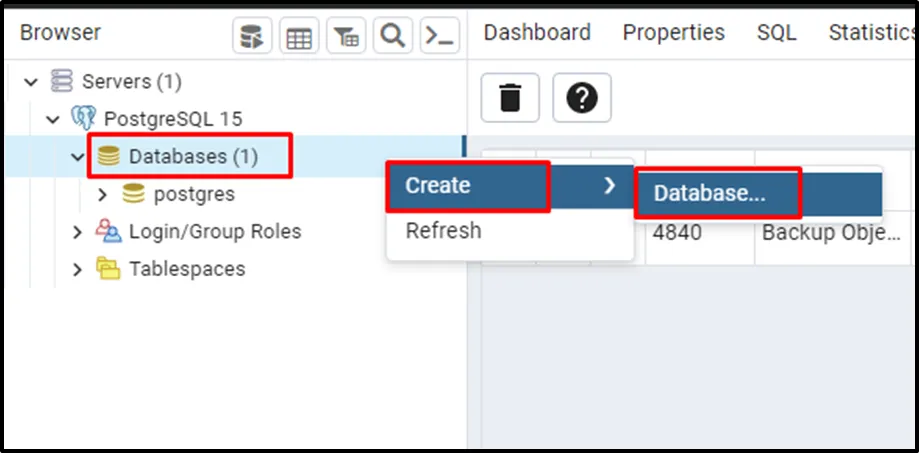Open the Search Objects magnifier icon
The image size is (919, 453).
tap(393, 37)
